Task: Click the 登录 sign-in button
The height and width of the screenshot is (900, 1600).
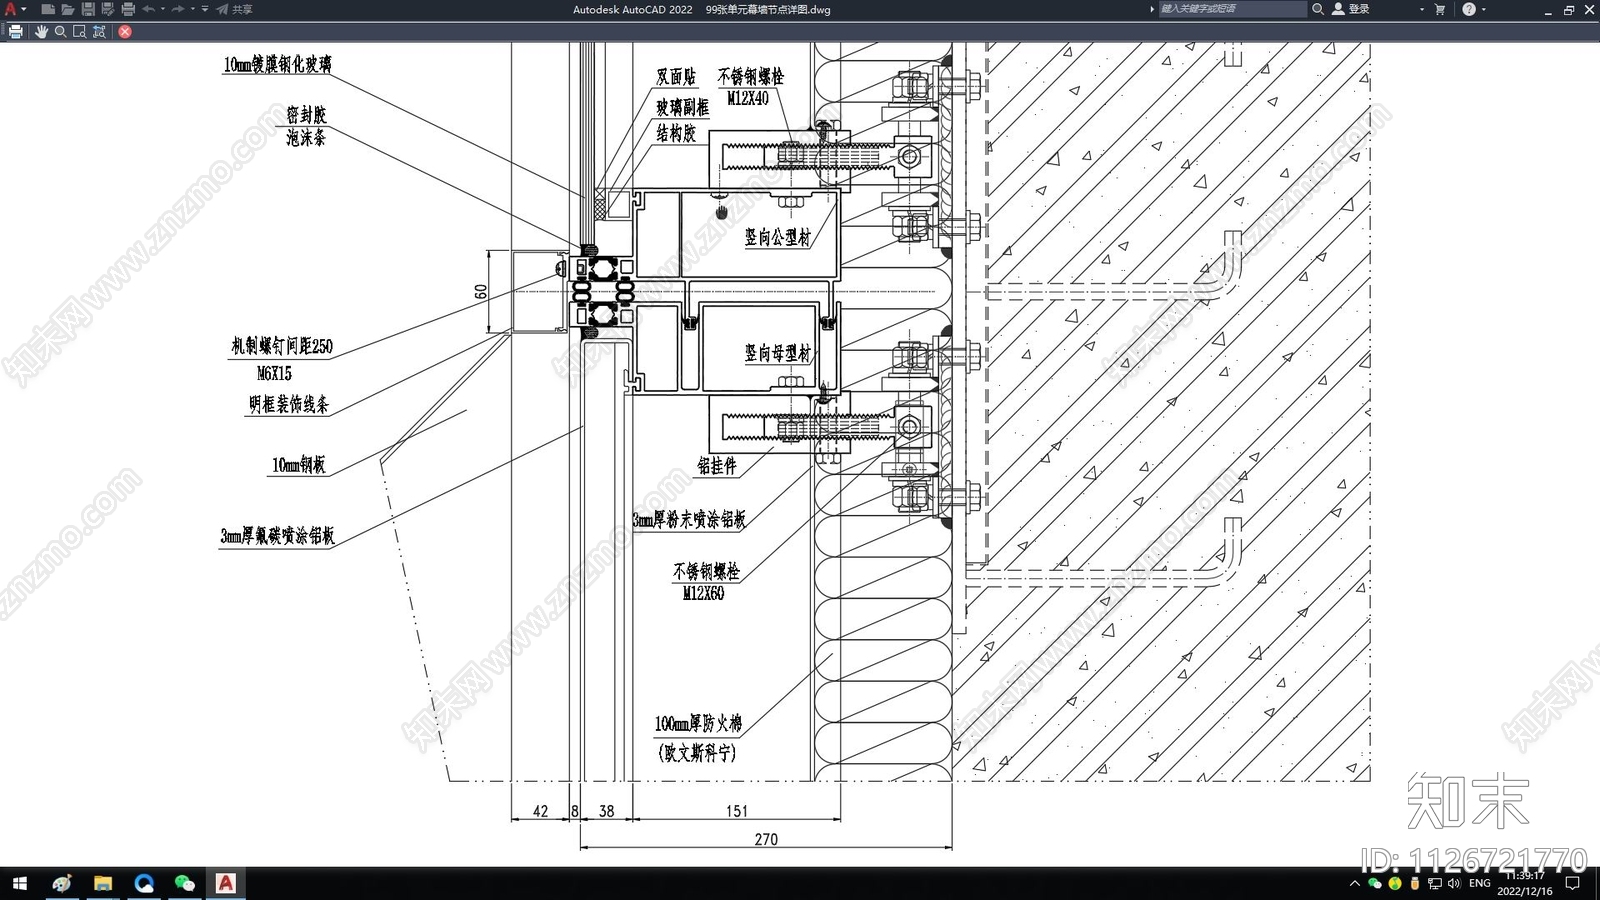Action: (x=1350, y=9)
